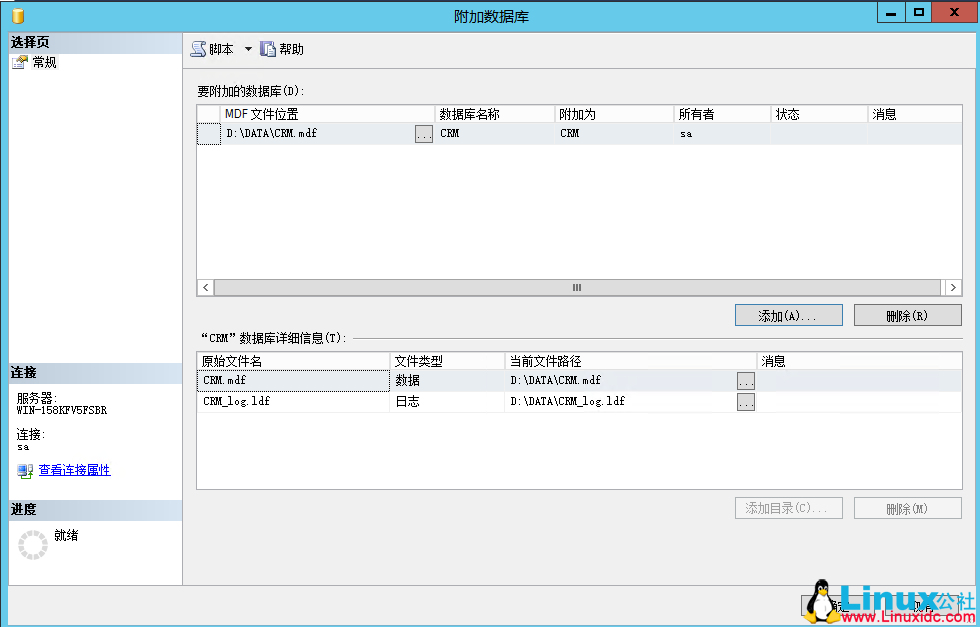This screenshot has width=980, height=627.
Task: Select the CRM.mdf row in the details grid
Action: [x=290, y=380]
